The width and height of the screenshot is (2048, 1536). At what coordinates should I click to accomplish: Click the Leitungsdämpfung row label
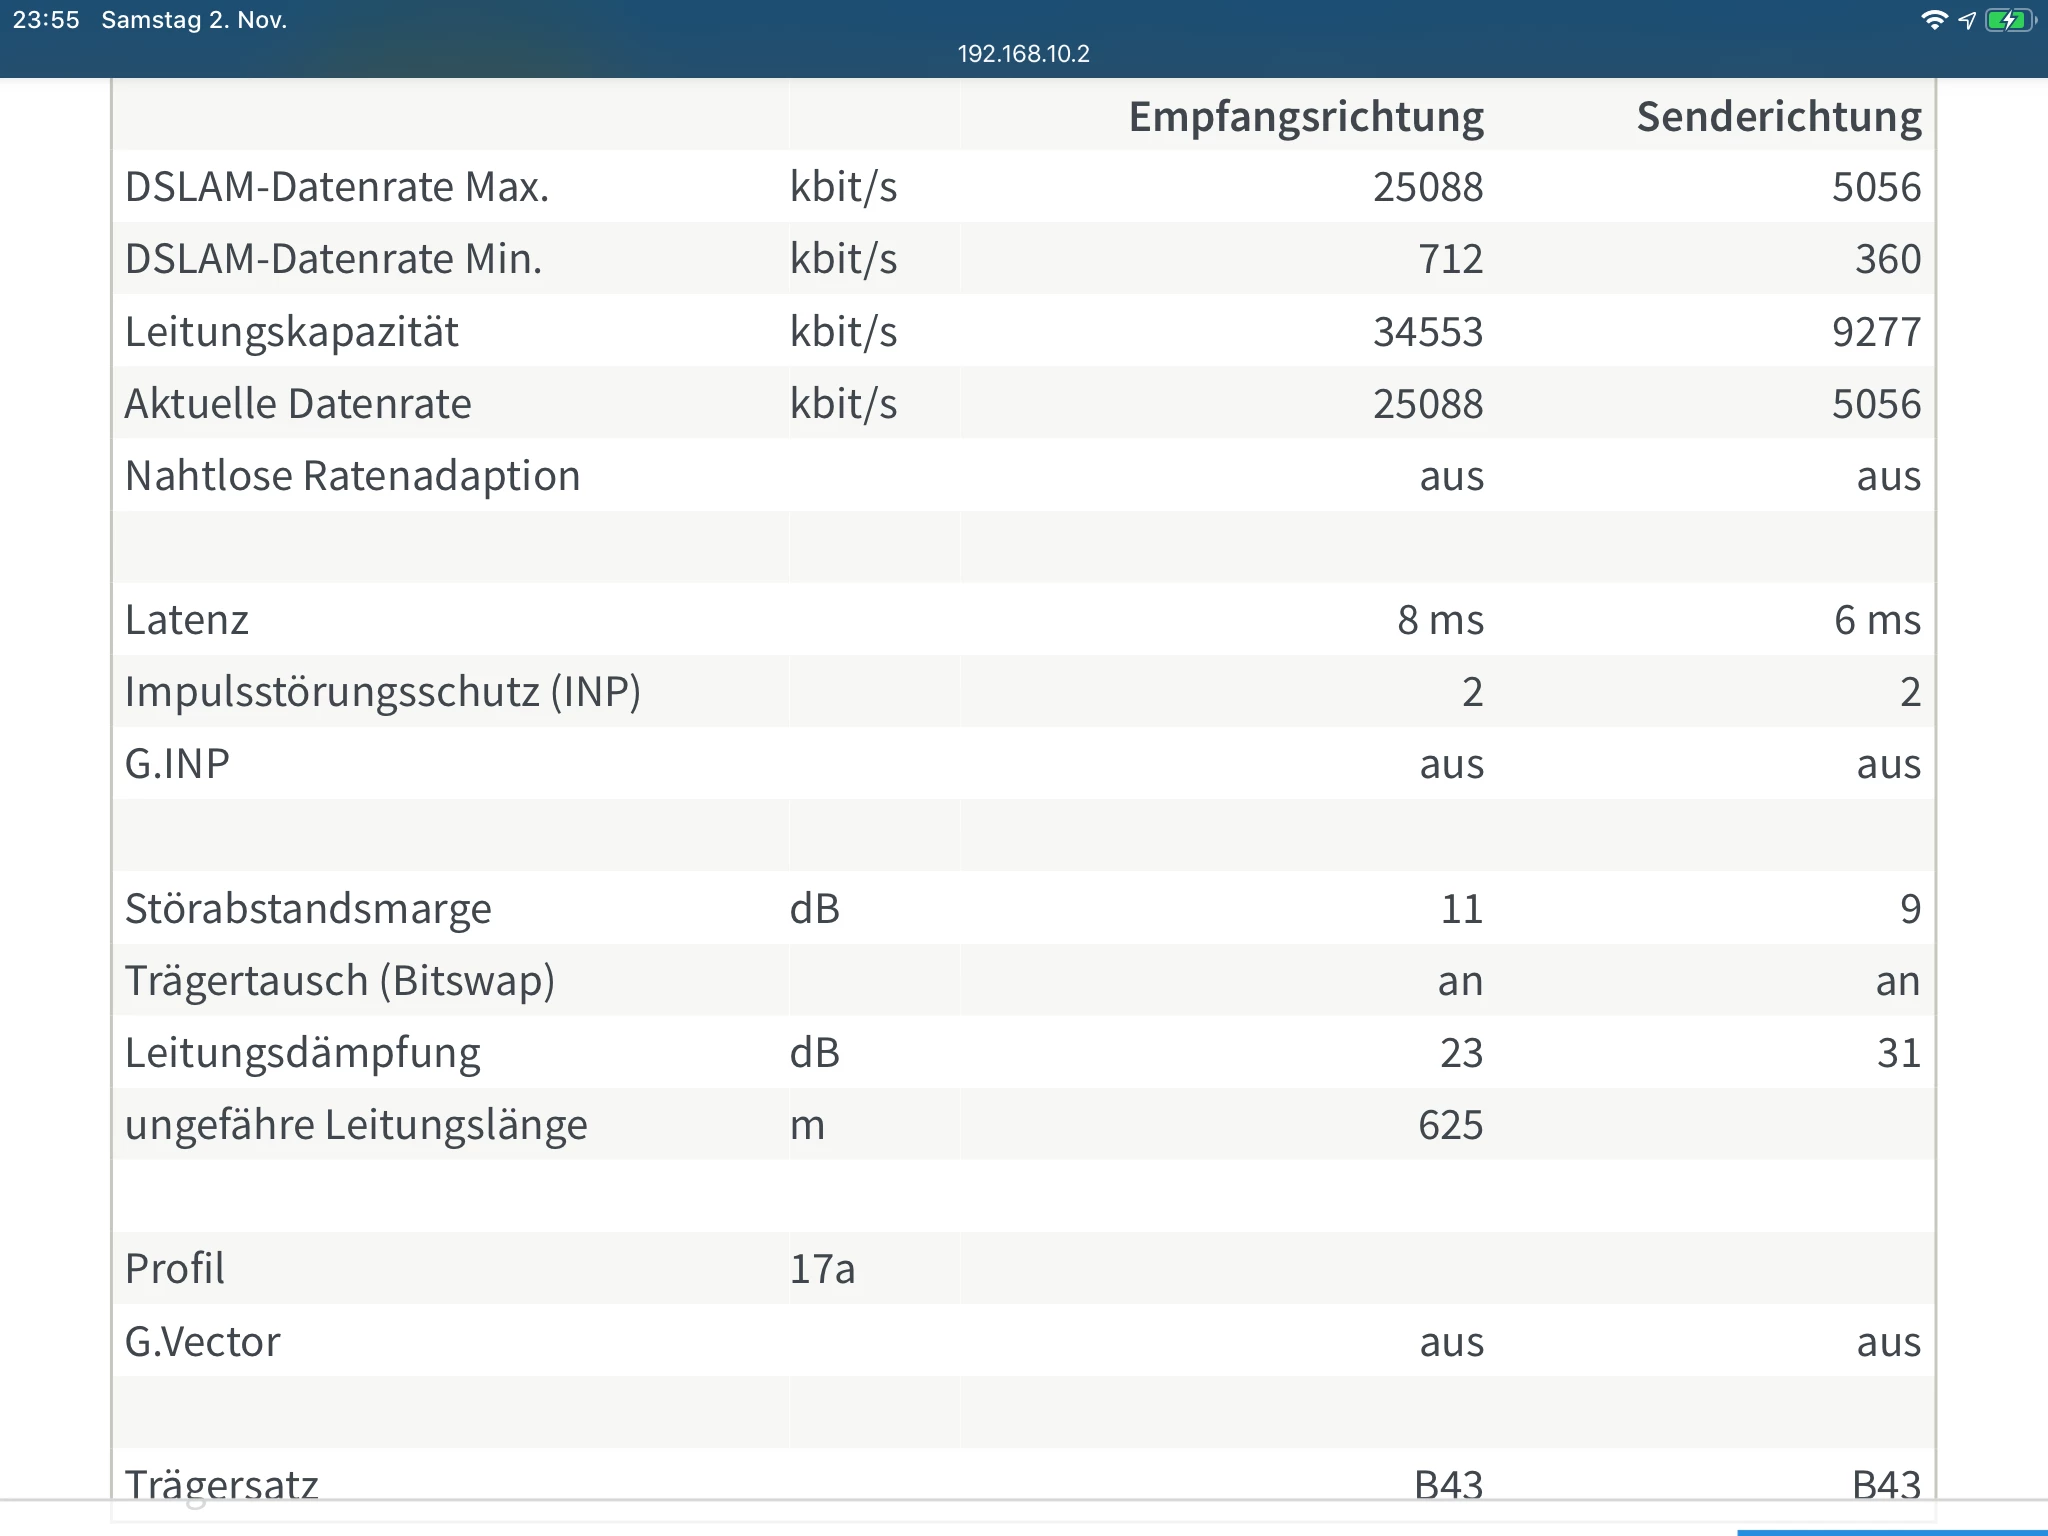(302, 1053)
